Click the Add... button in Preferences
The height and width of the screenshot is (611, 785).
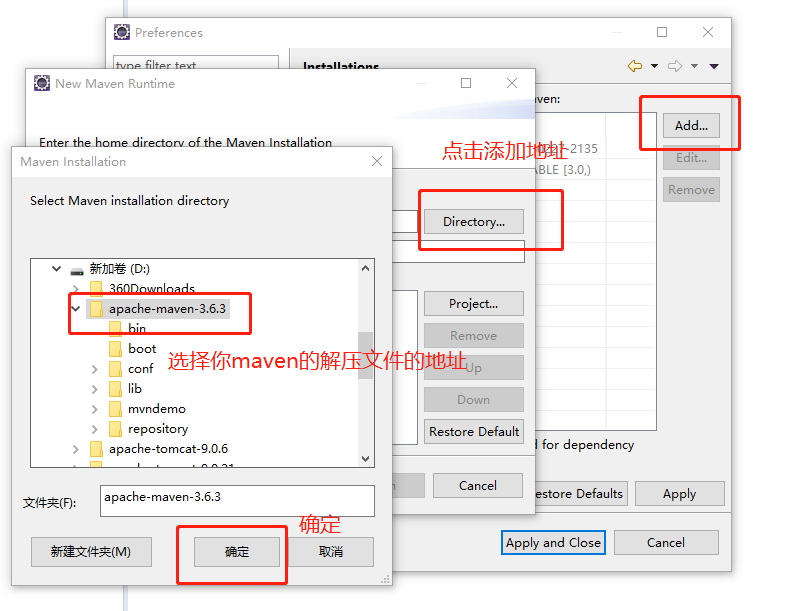(691, 125)
